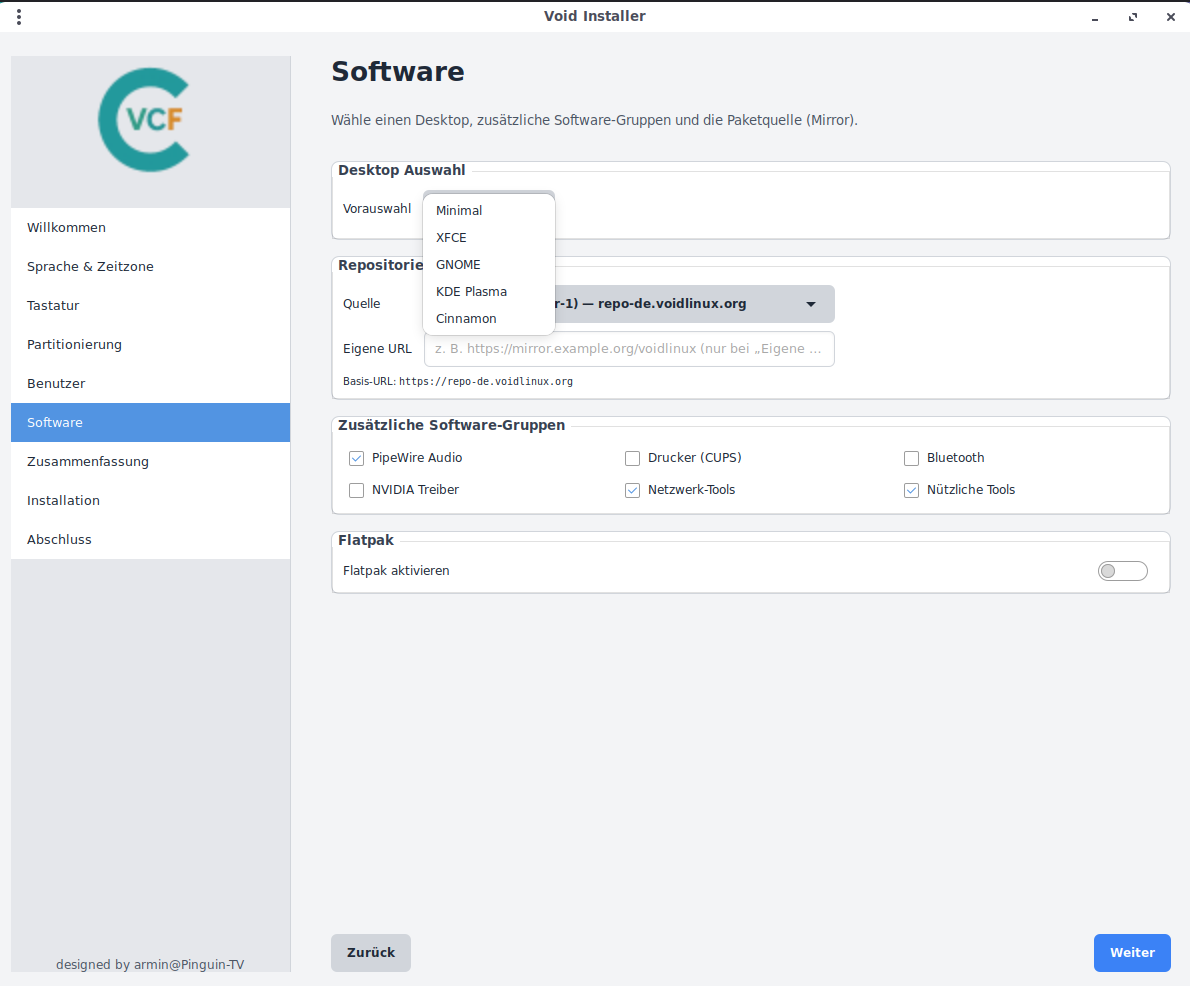1190x986 pixels.
Task: Turn on Flatpak aktivieren switch
Action: coord(1122,571)
